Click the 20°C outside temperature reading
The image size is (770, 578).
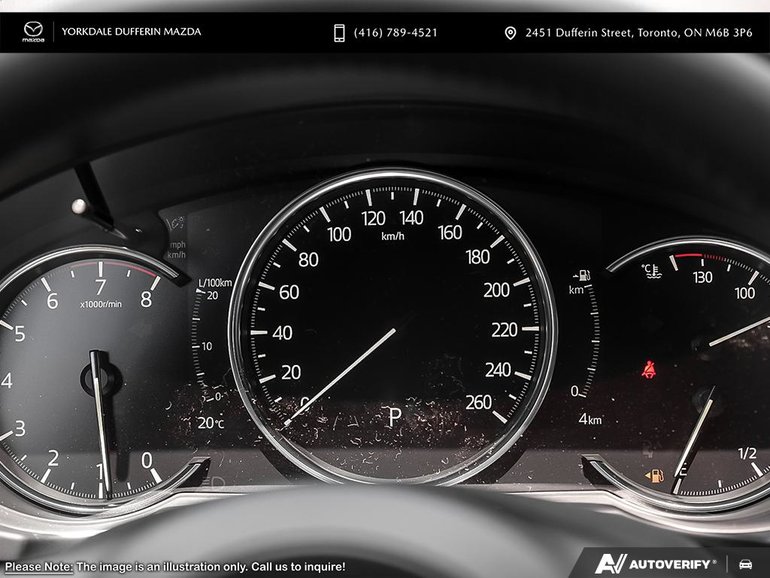210,423
